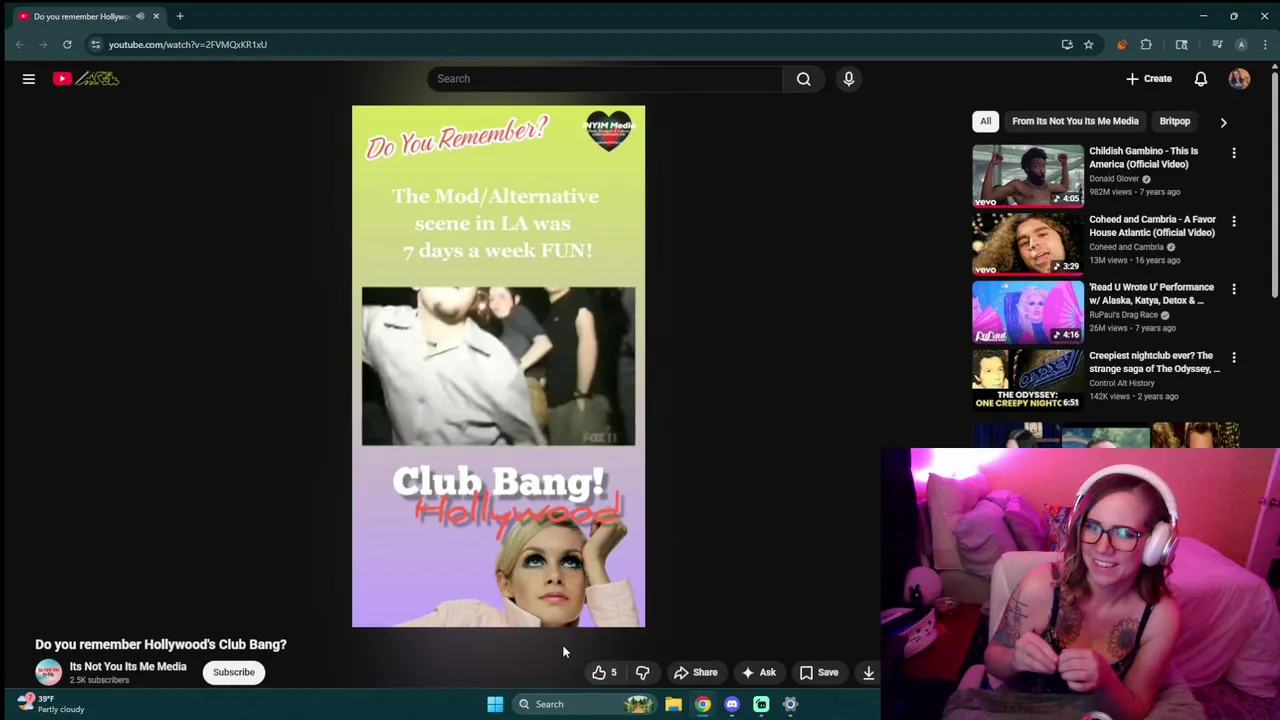Open the weather widget showing 39°F

click(50, 704)
